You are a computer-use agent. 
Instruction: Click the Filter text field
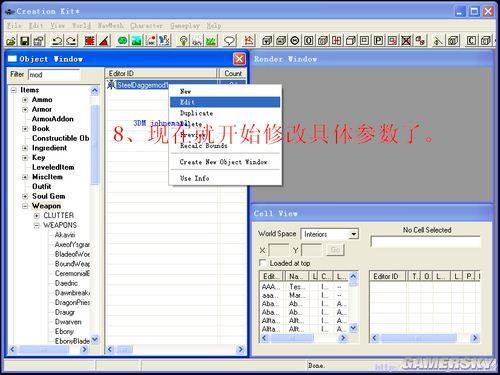[x=54, y=75]
